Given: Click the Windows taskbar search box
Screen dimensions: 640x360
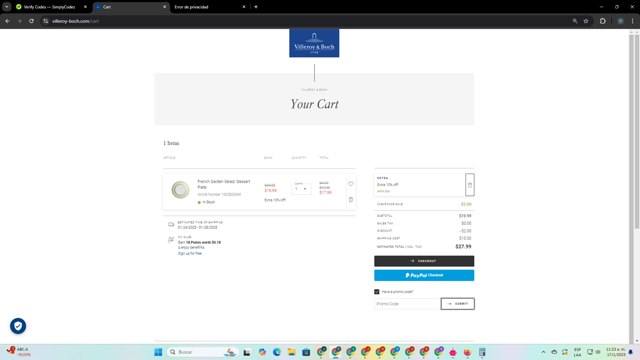Looking at the screenshot, I should (x=202, y=352).
